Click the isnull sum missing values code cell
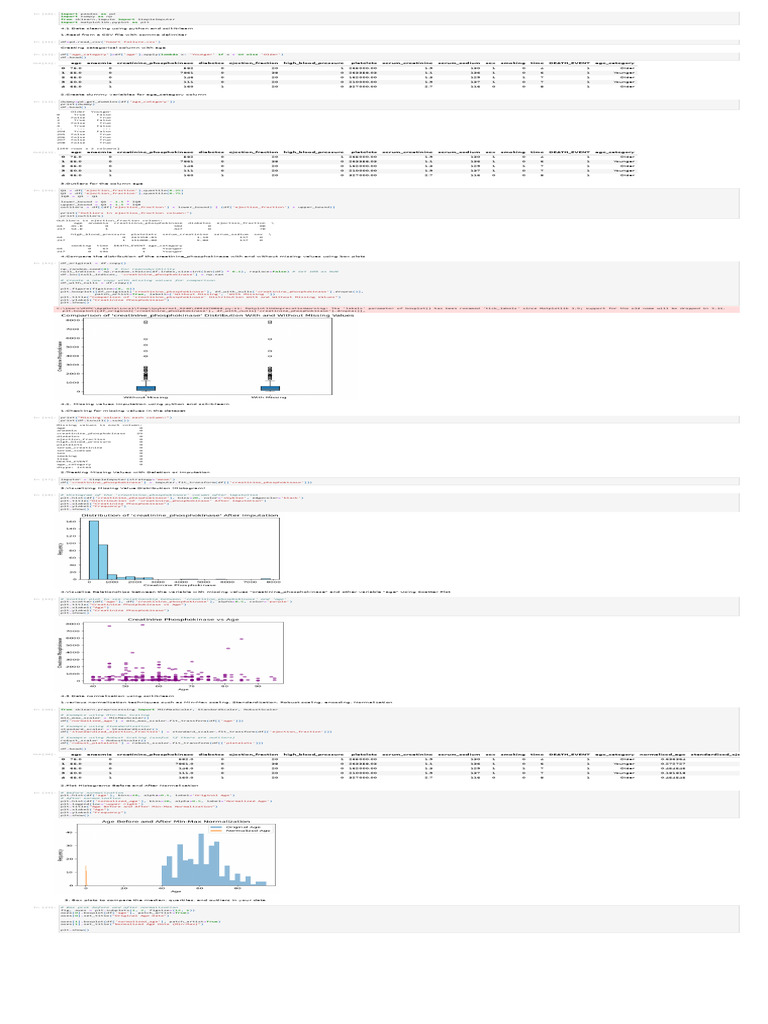The width and height of the screenshot is (768, 1024). pos(399,417)
